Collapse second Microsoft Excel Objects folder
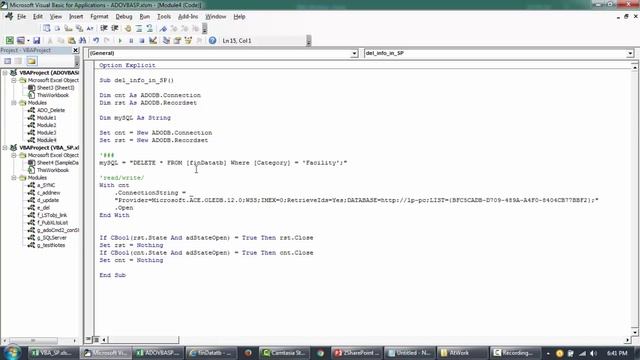 [13, 155]
